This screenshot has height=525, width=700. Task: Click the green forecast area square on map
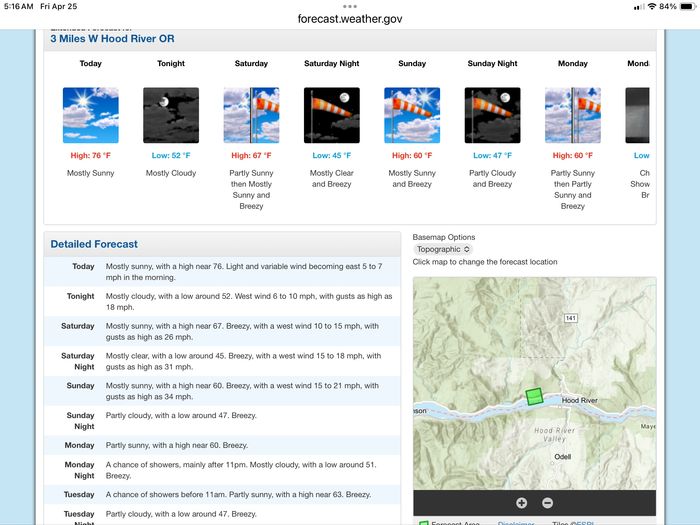(x=534, y=397)
